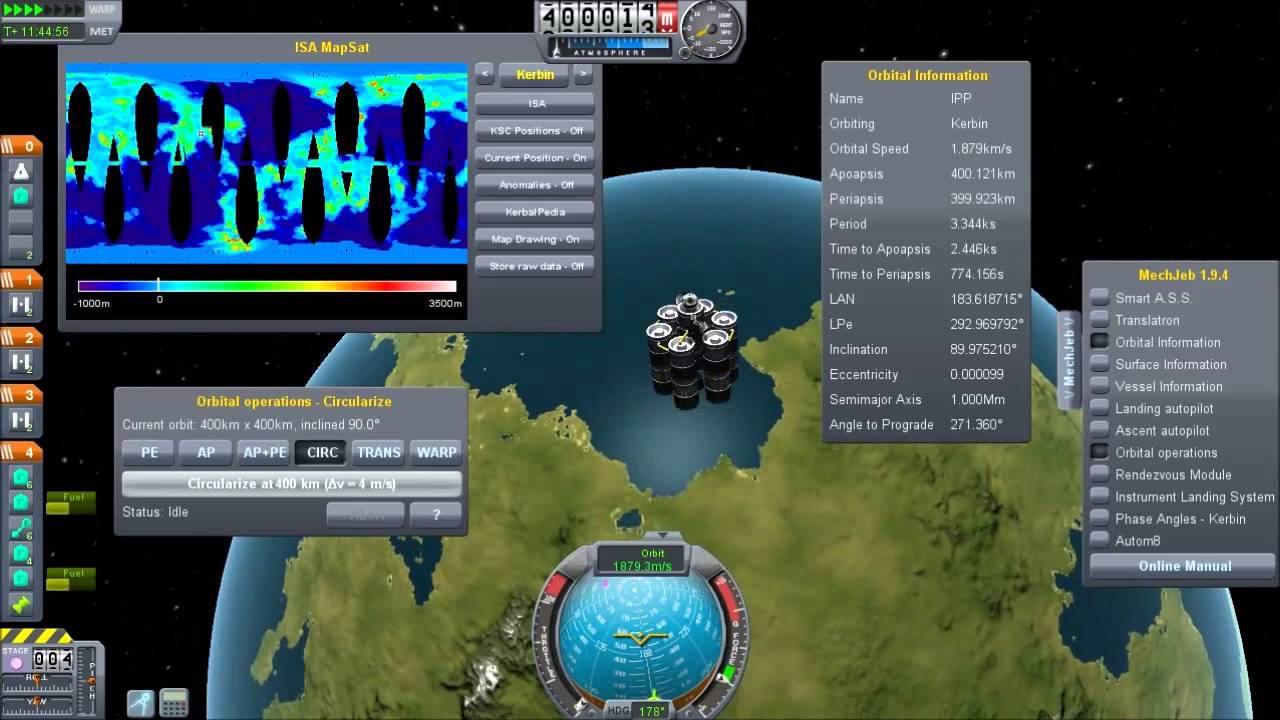Select the strut connector icon in stage 4
This screenshot has height=720, width=1280.
[x=21, y=528]
